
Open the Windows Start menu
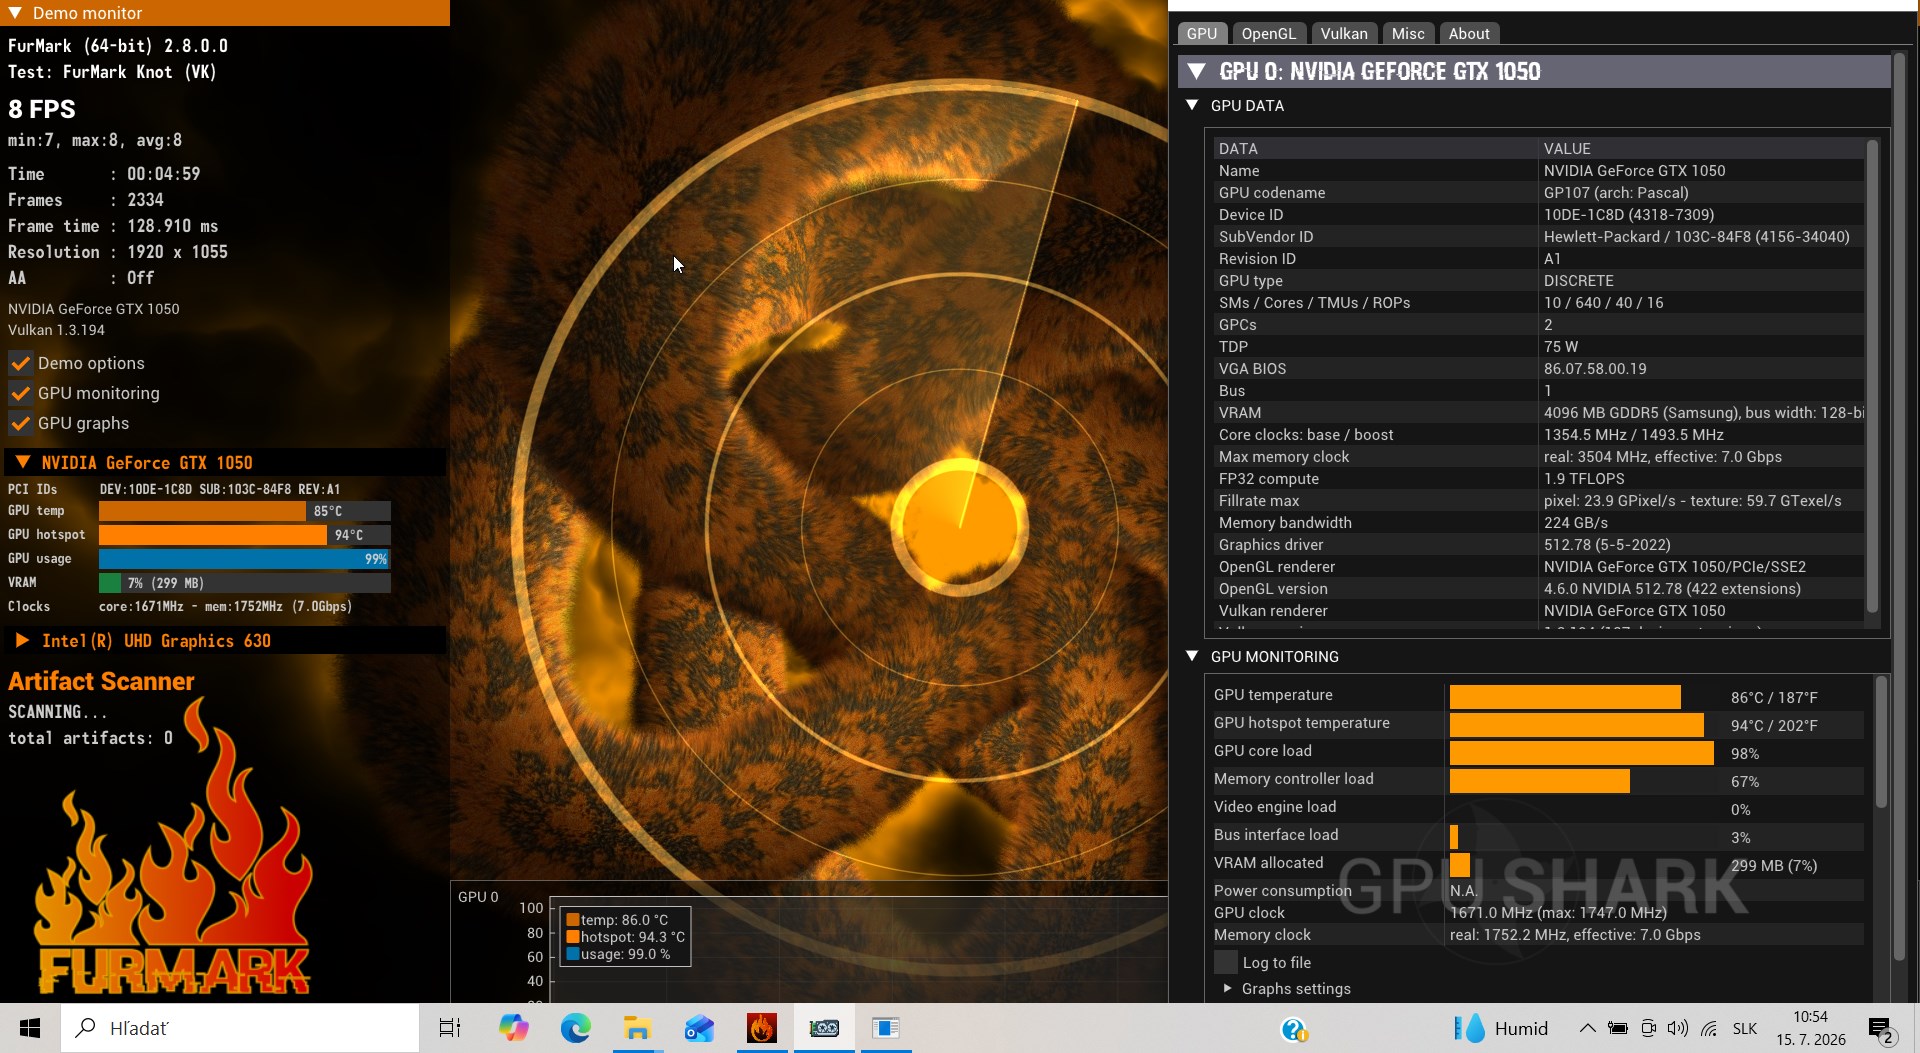[x=30, y=1028]
